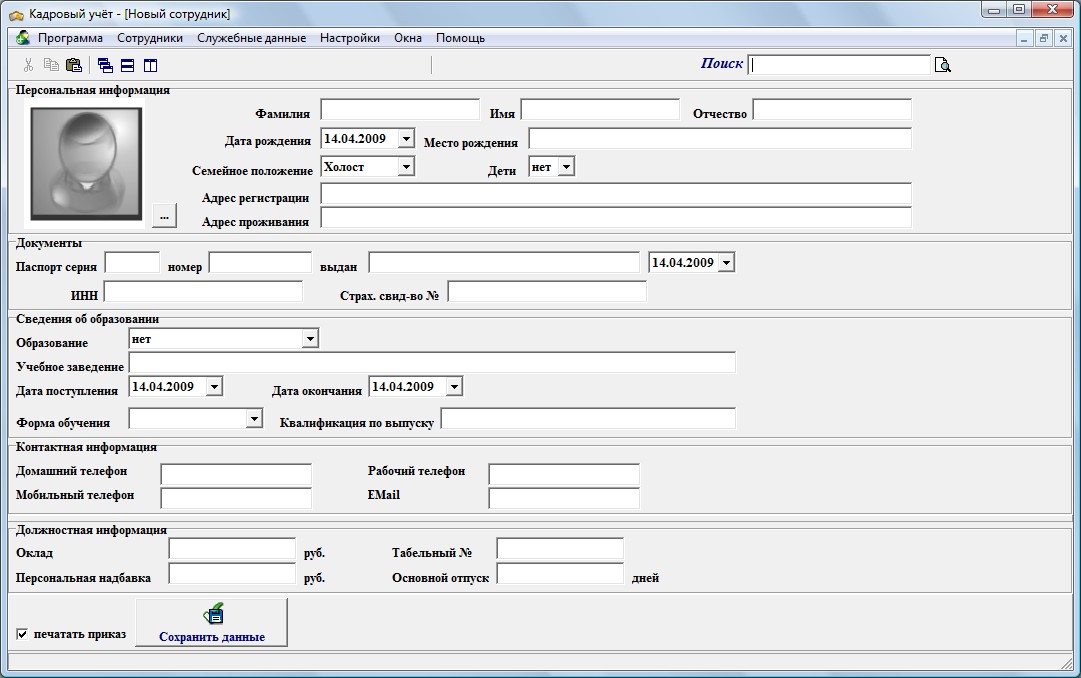Browse for photo with the ... button
This screenshot has height=678, width=1081.
click(x=164, y=215)
